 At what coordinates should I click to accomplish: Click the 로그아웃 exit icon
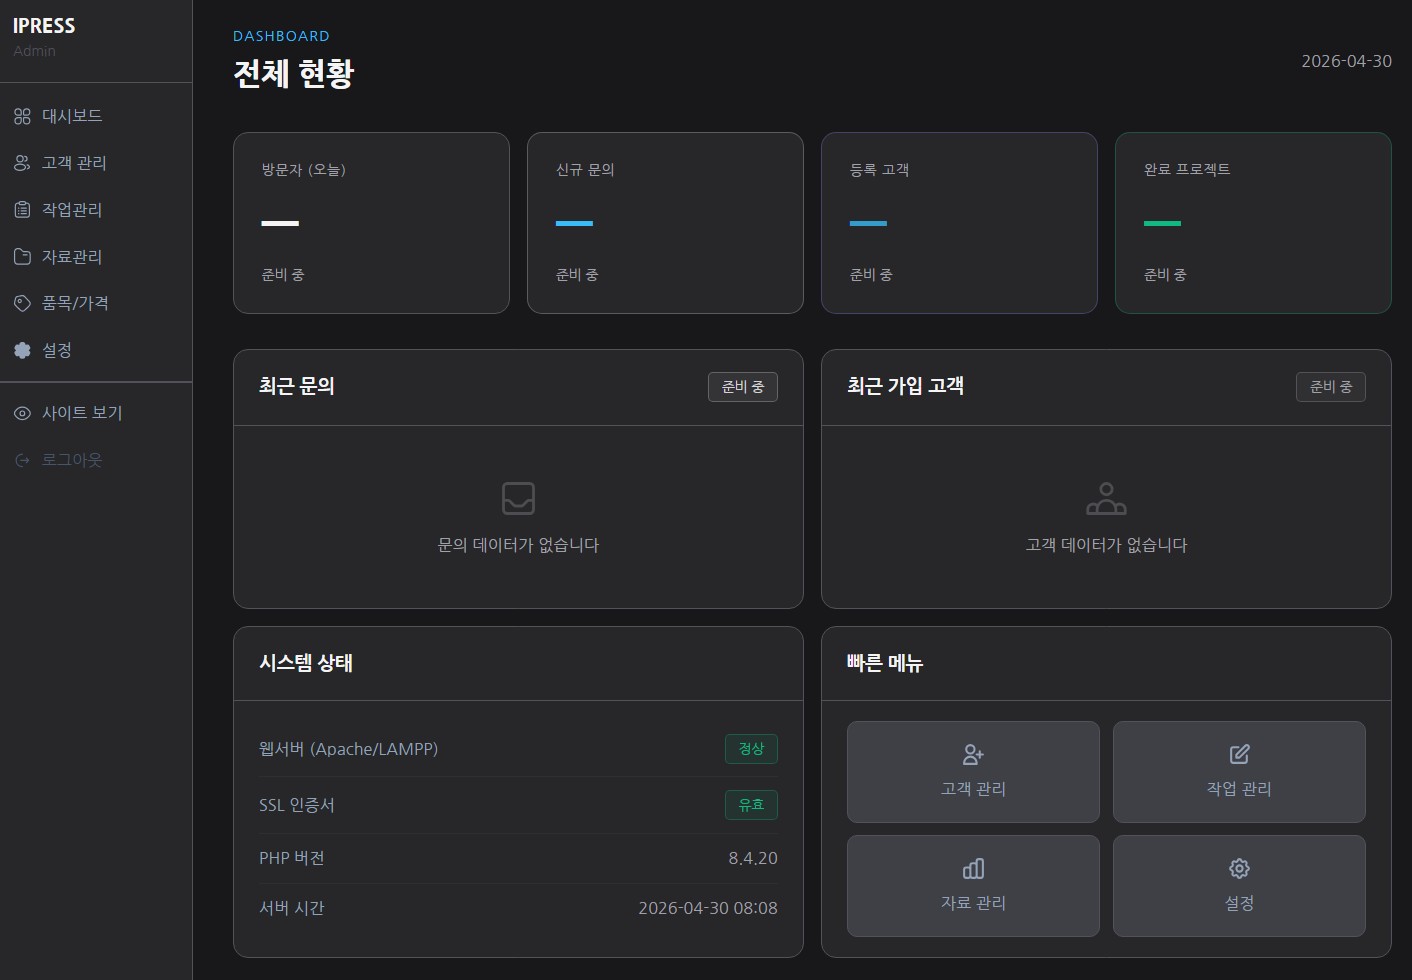click(22, 460)
